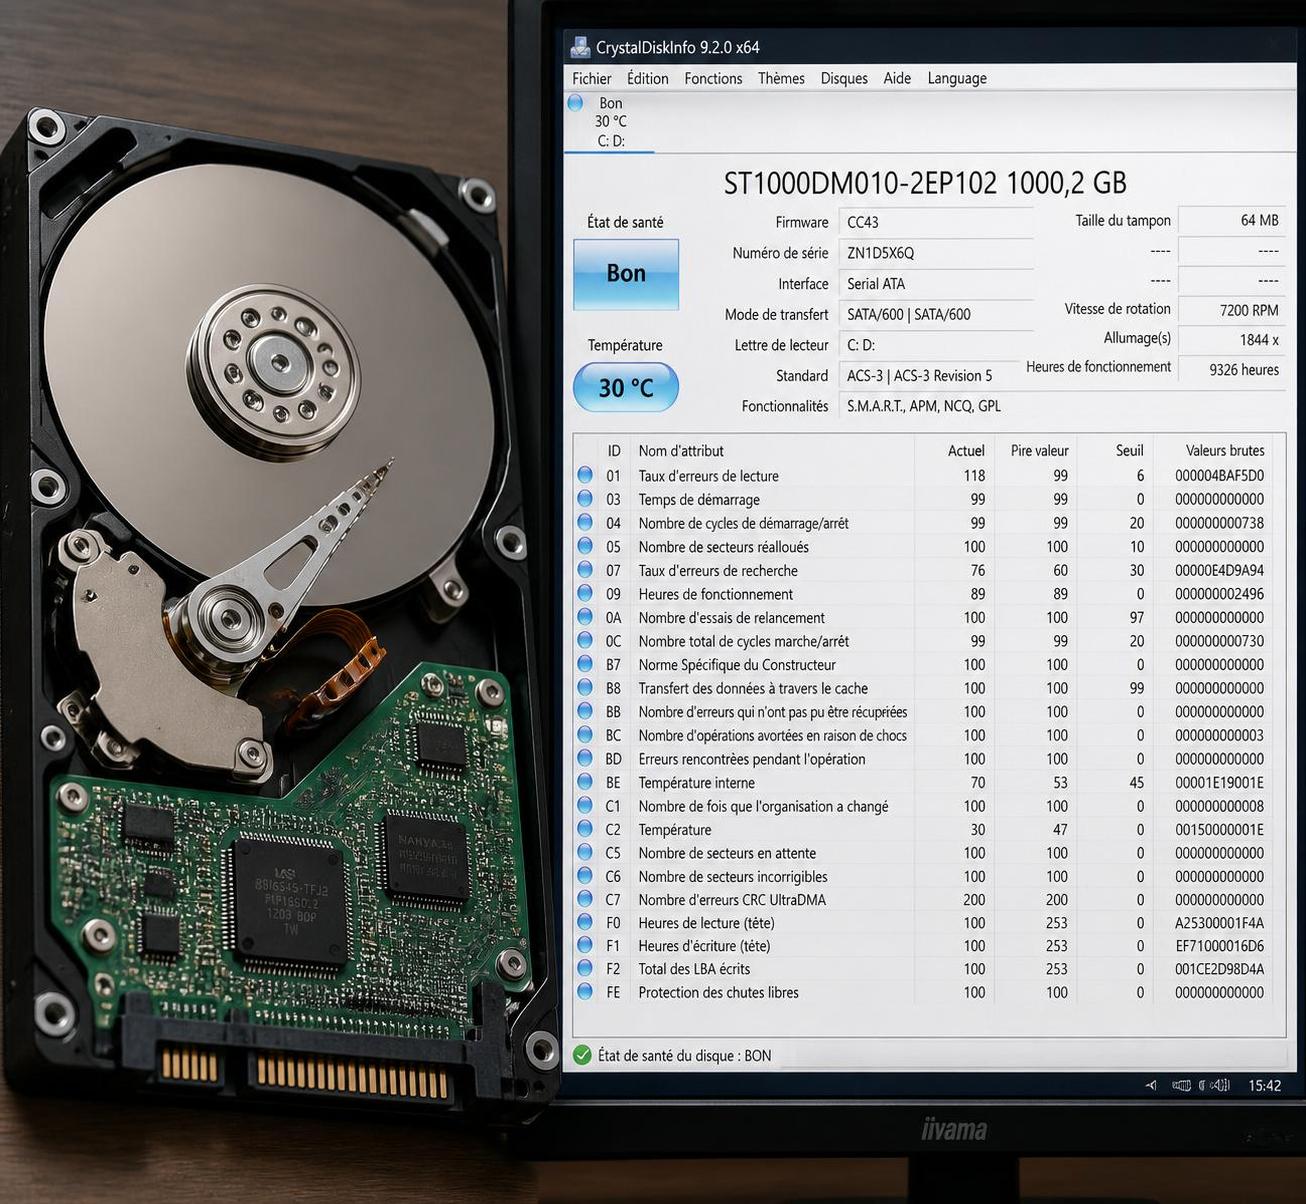Click Protection des chutes libres row
Viewport: 1306px width, 1204px height.
point(929,993)
